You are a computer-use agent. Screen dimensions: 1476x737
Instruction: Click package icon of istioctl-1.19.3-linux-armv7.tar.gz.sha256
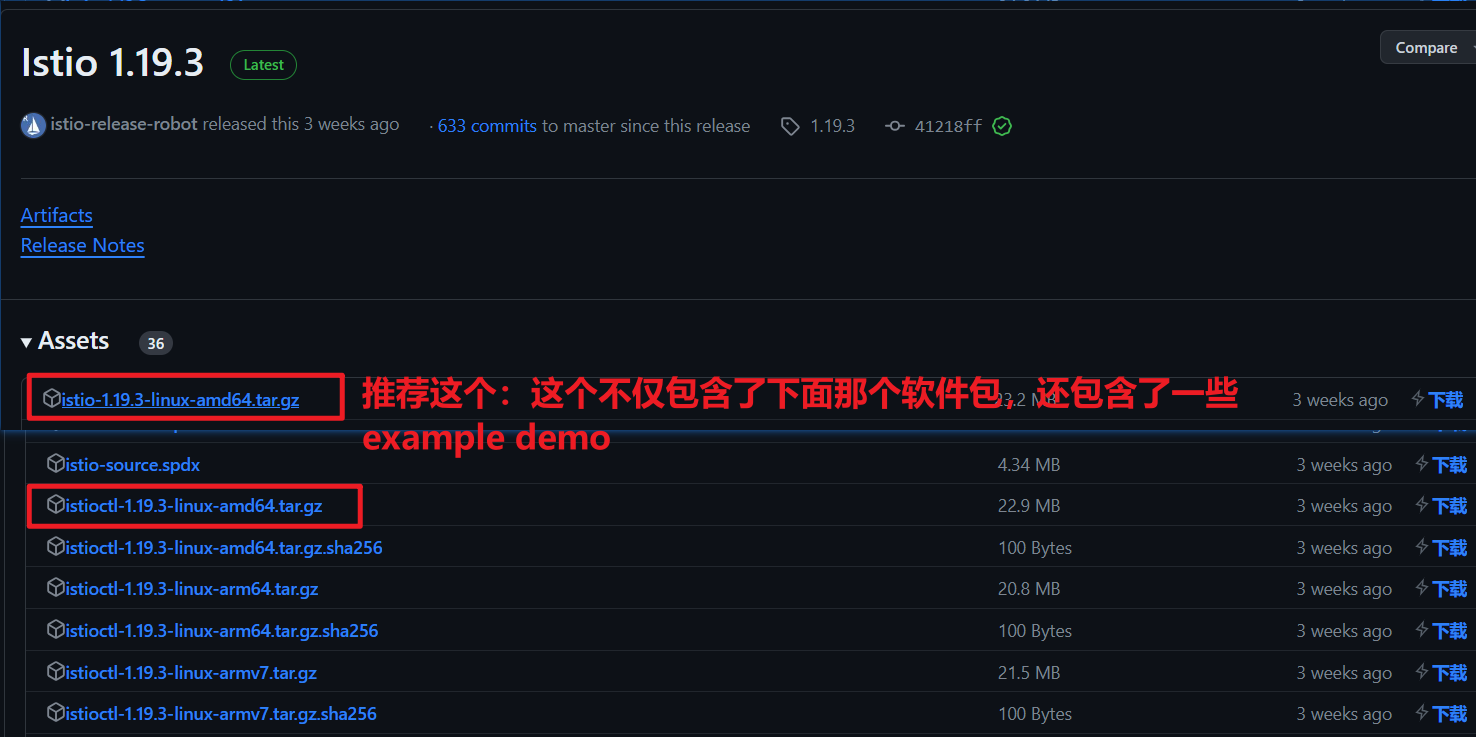pos(56,713)
